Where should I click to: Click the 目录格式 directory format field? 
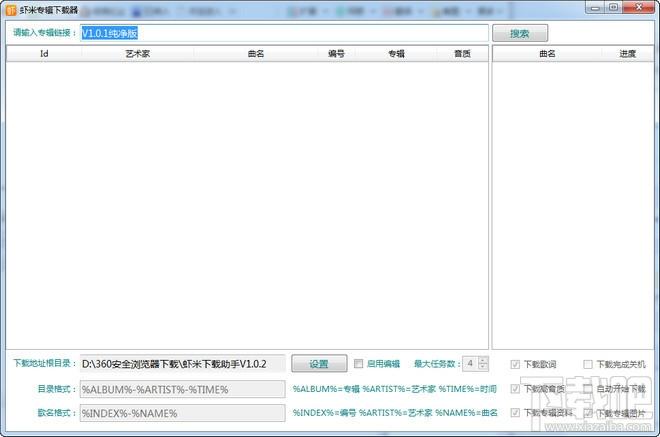coord(183,389)
